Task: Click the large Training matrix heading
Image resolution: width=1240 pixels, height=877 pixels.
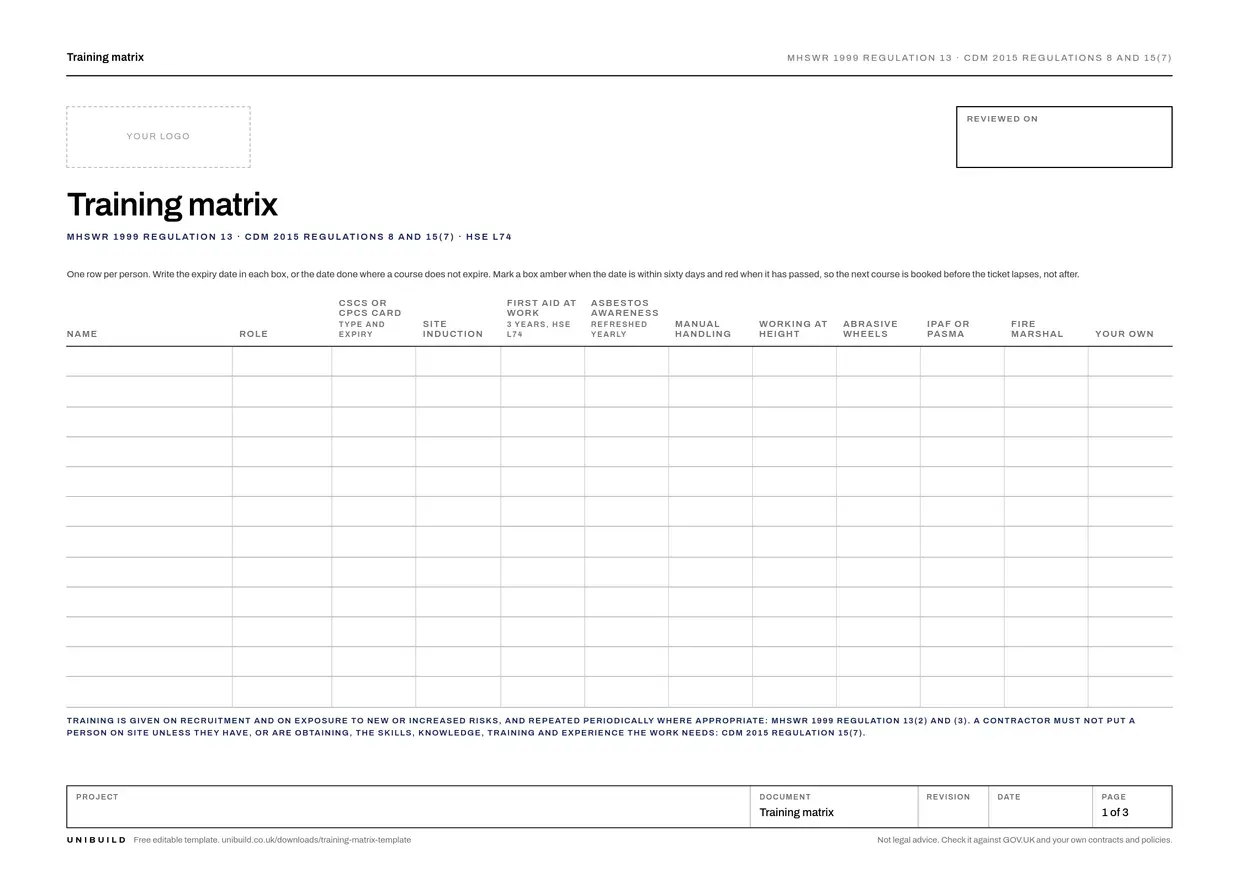Action: click(x=172, y=204)
